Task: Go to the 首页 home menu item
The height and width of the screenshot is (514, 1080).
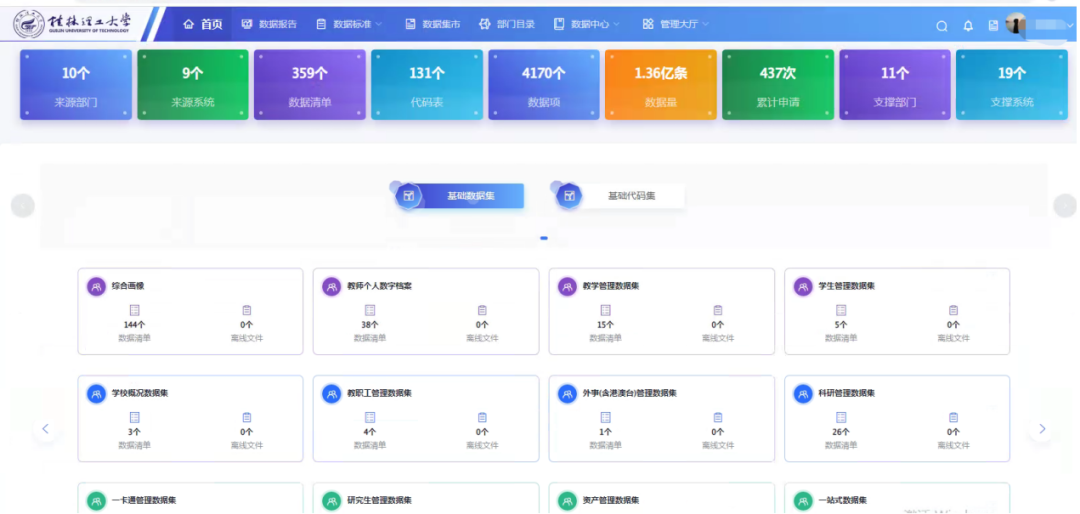Action: click(x=203, y=24)
